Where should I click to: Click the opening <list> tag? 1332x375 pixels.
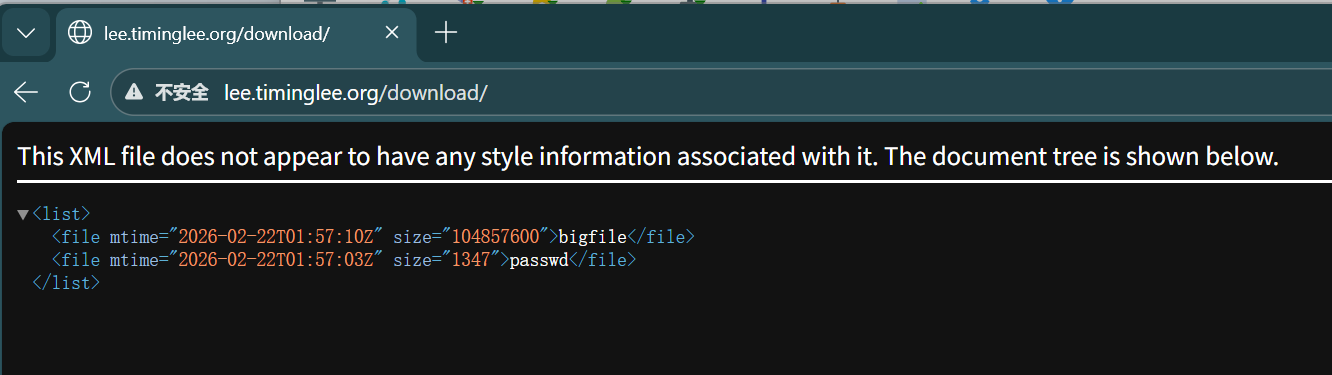click(x=61, y=214)
